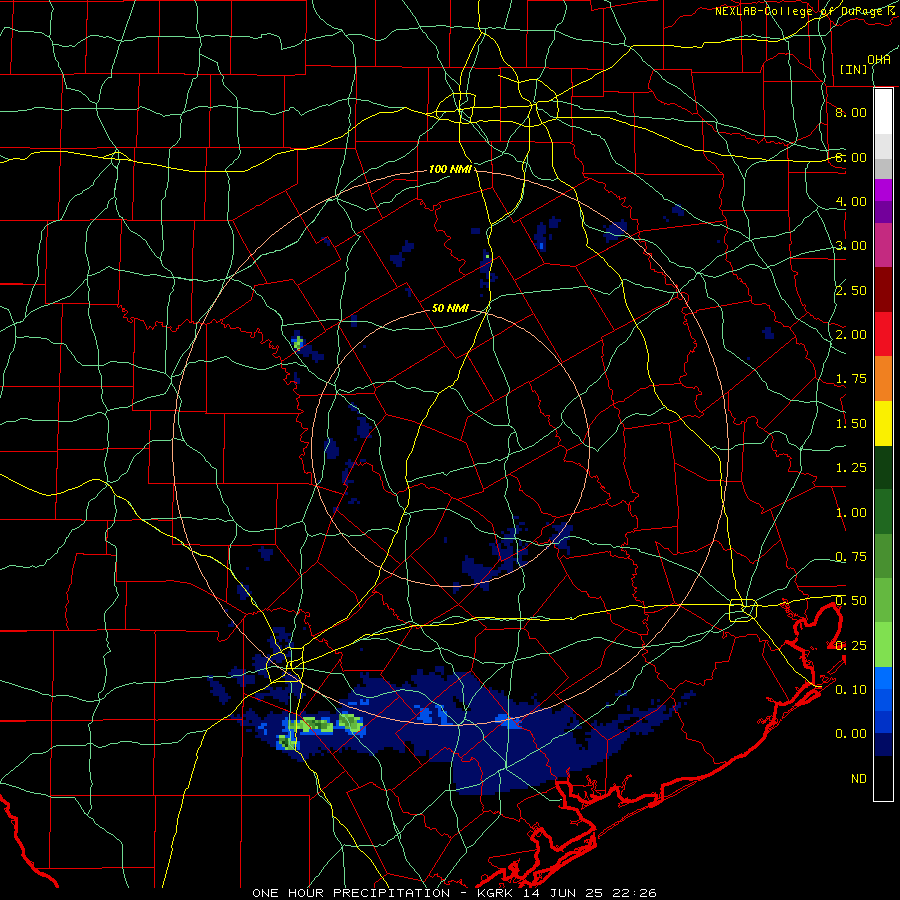Click the orange swatch in the precipitation legend
The width and height of the screenshot is (900, 900).
click(x=883, y=378)
